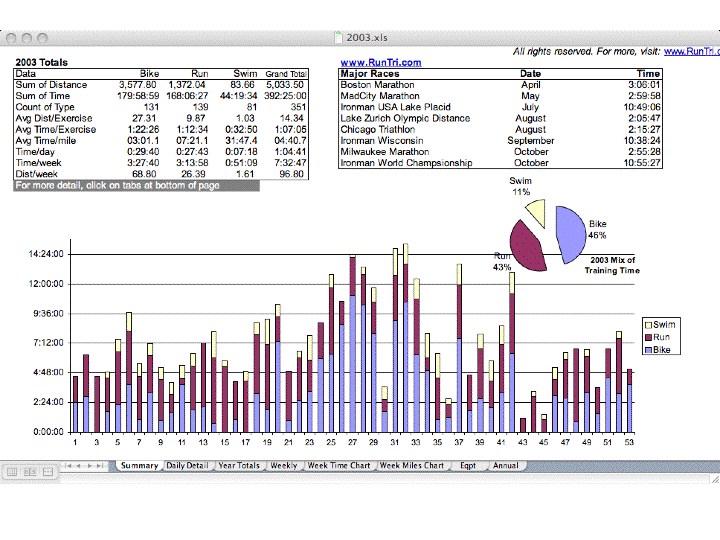Switch to the Year Totals tab
The height and width of the screenshot is (540, 720).
(238, 466)
